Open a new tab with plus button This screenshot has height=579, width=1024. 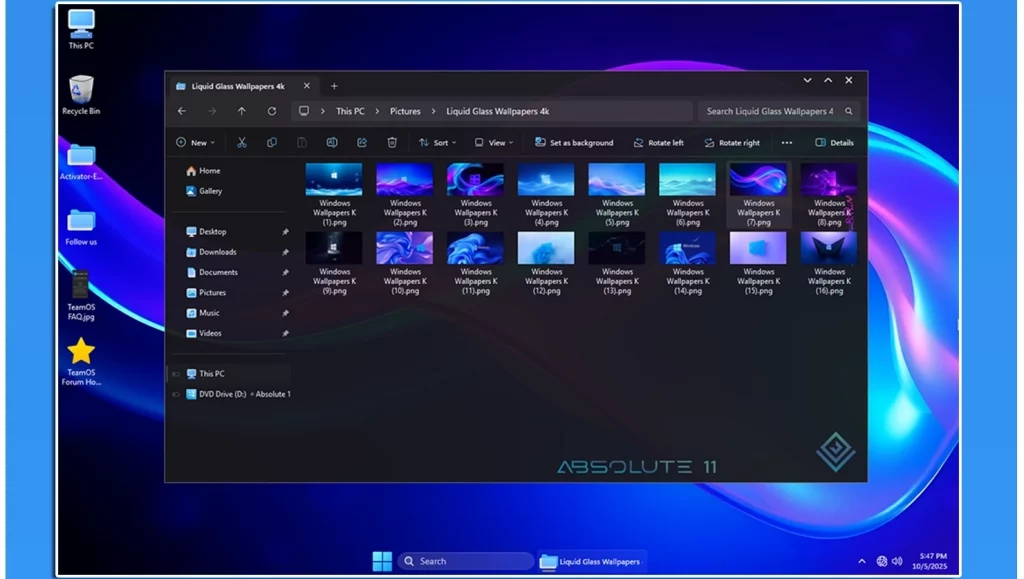pos(334,86)
